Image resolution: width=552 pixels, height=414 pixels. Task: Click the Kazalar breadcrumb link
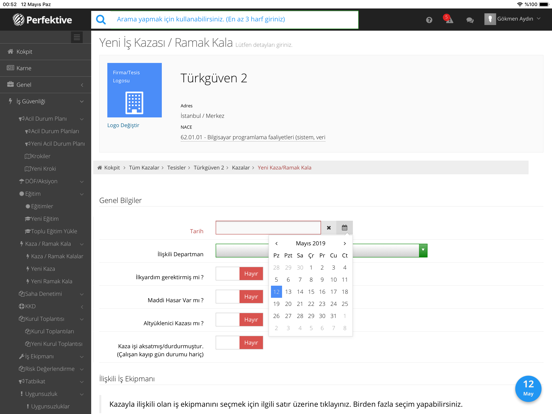pos(241,168)
